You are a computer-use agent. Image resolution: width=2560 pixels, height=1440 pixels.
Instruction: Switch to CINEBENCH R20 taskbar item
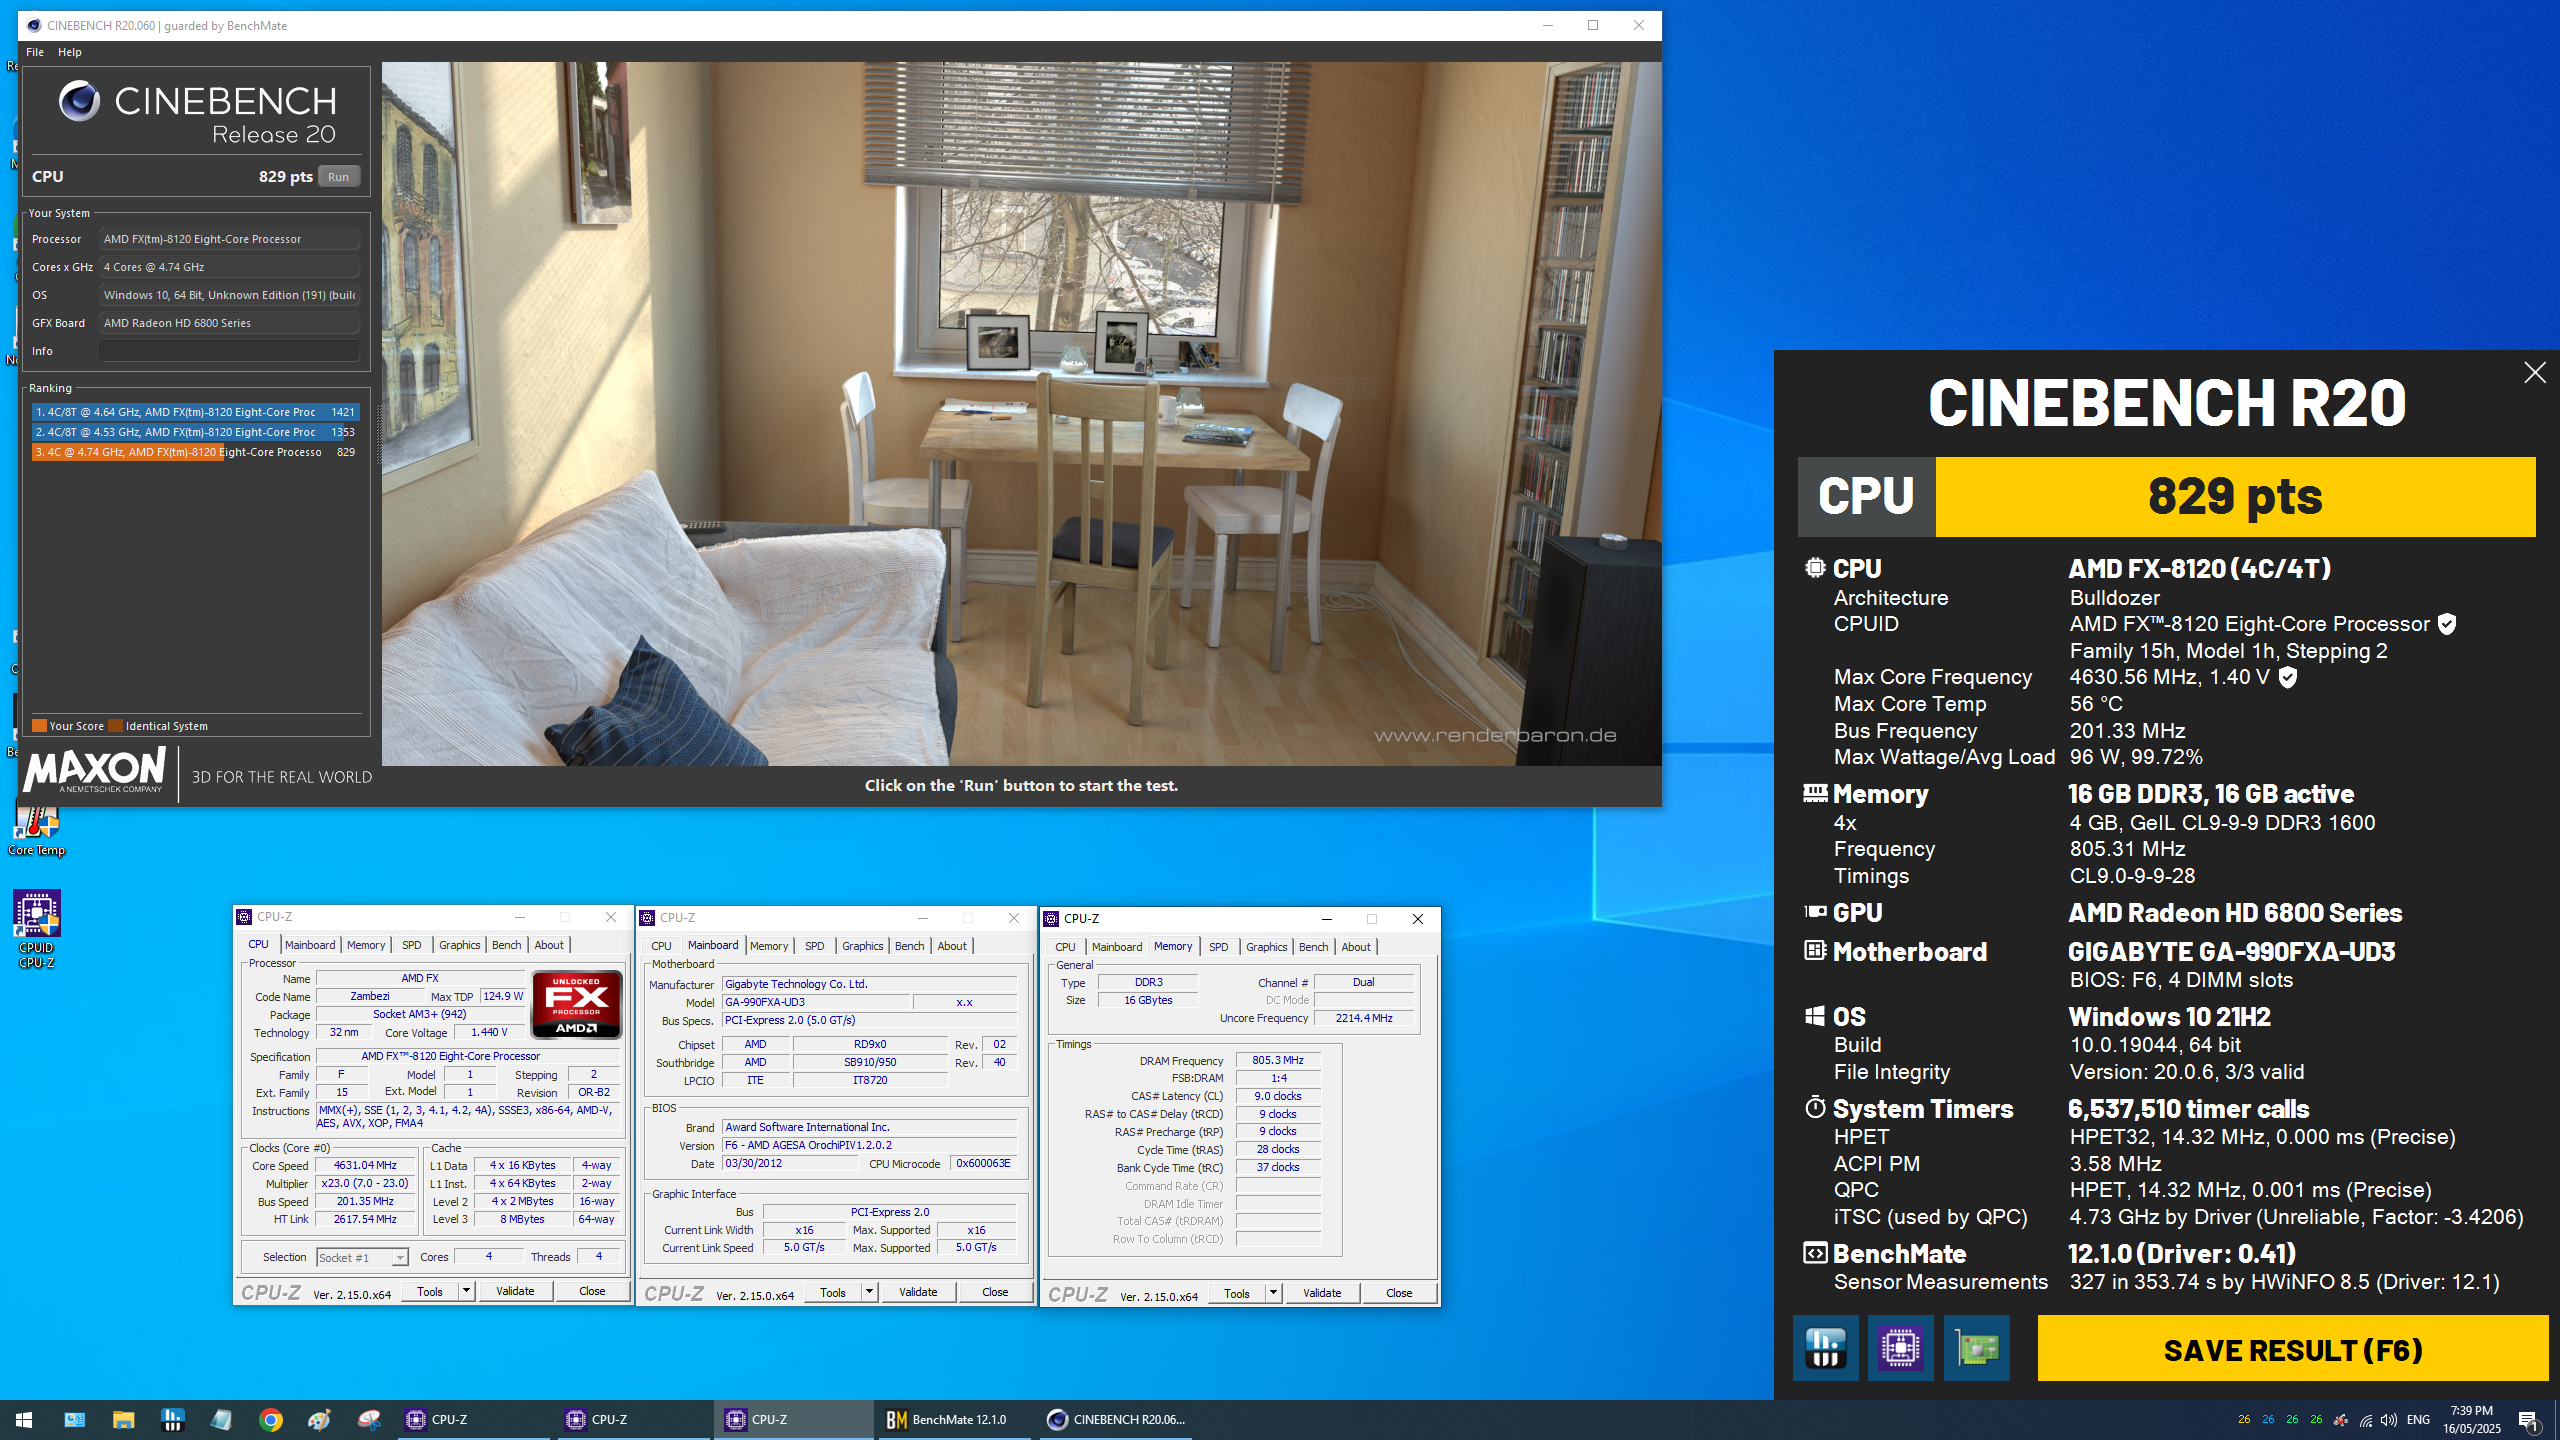pyautogui.click(x=1114, y=1420)
